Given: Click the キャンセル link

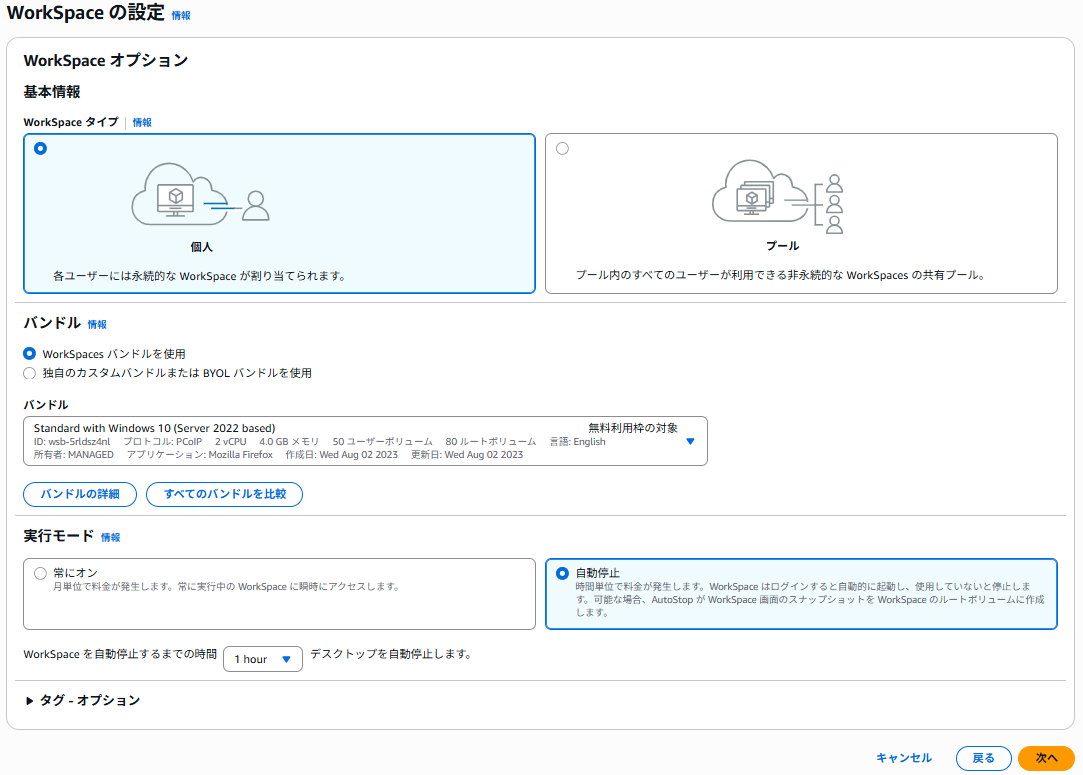Looking at the screenshot, I should pos(904,758).
